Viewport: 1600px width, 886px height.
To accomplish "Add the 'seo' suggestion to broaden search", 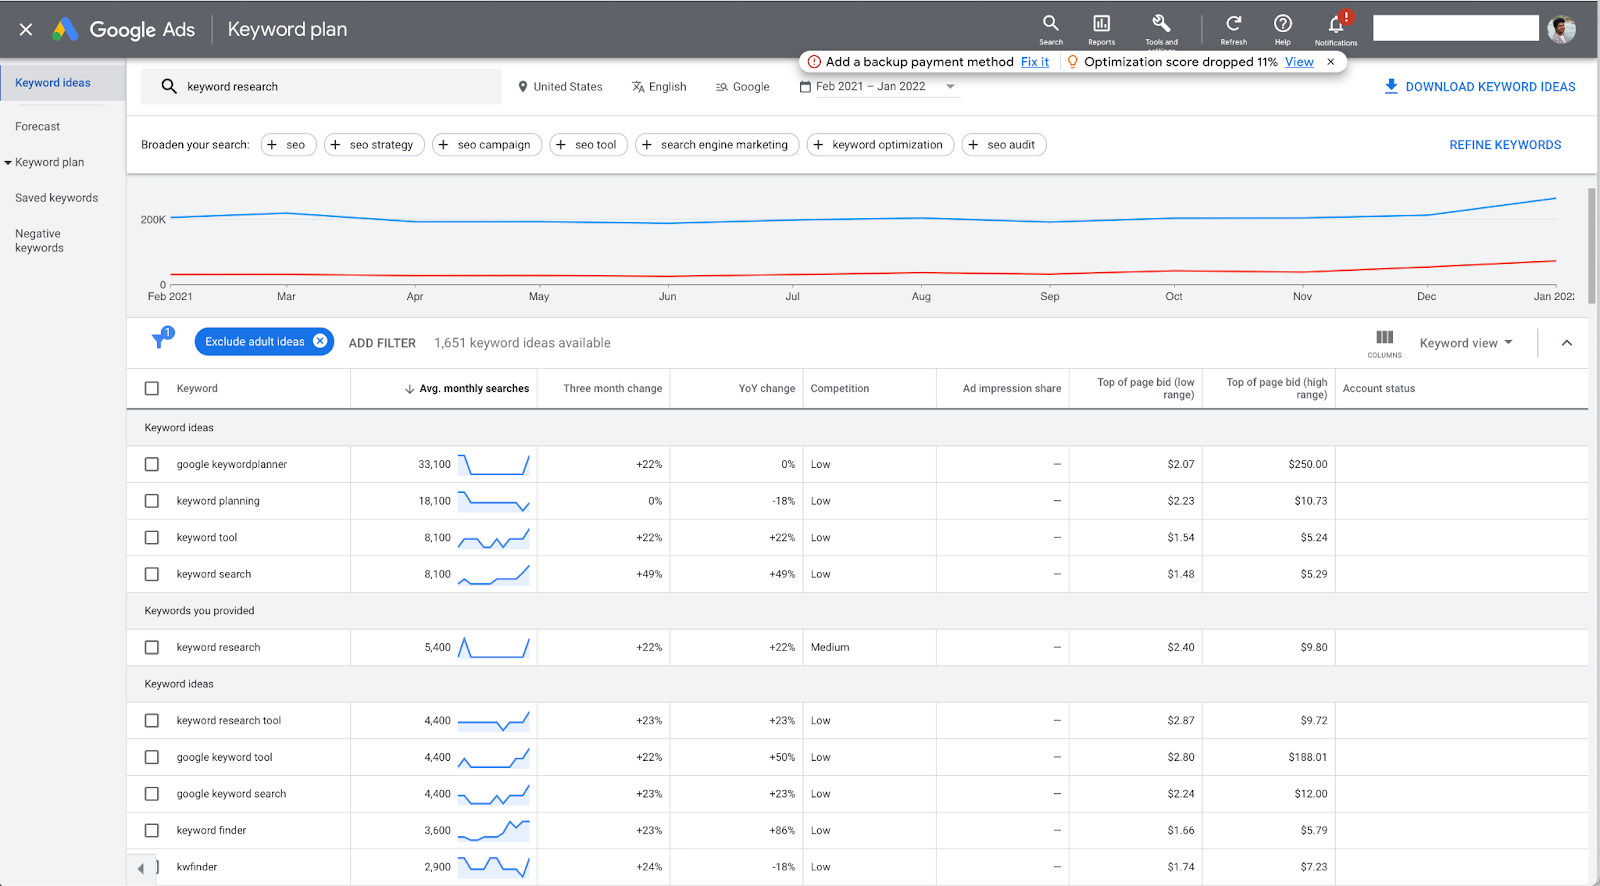I will [289, 145].
